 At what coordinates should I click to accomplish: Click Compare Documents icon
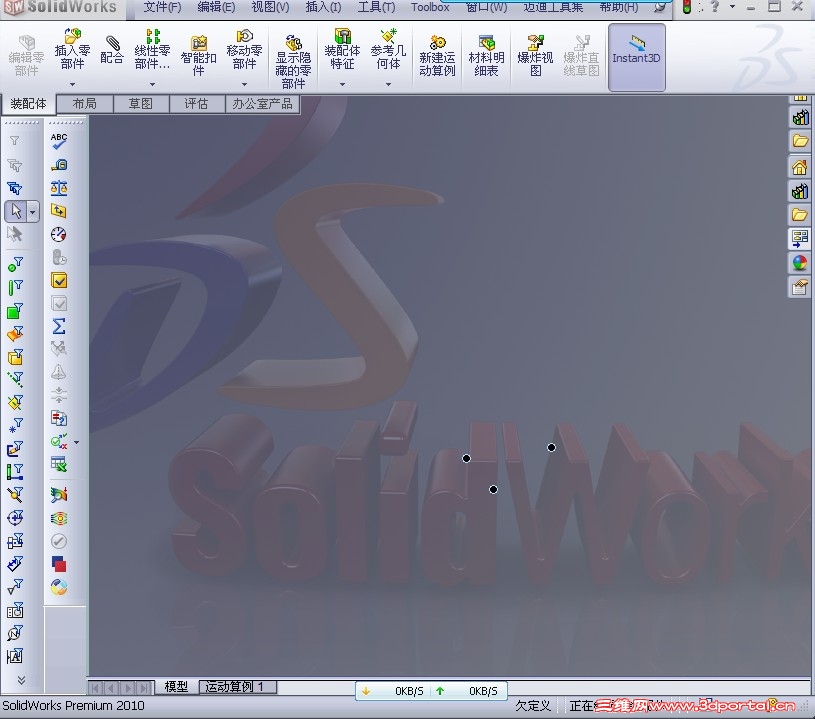pyautogui.click(x=59, y=418)
